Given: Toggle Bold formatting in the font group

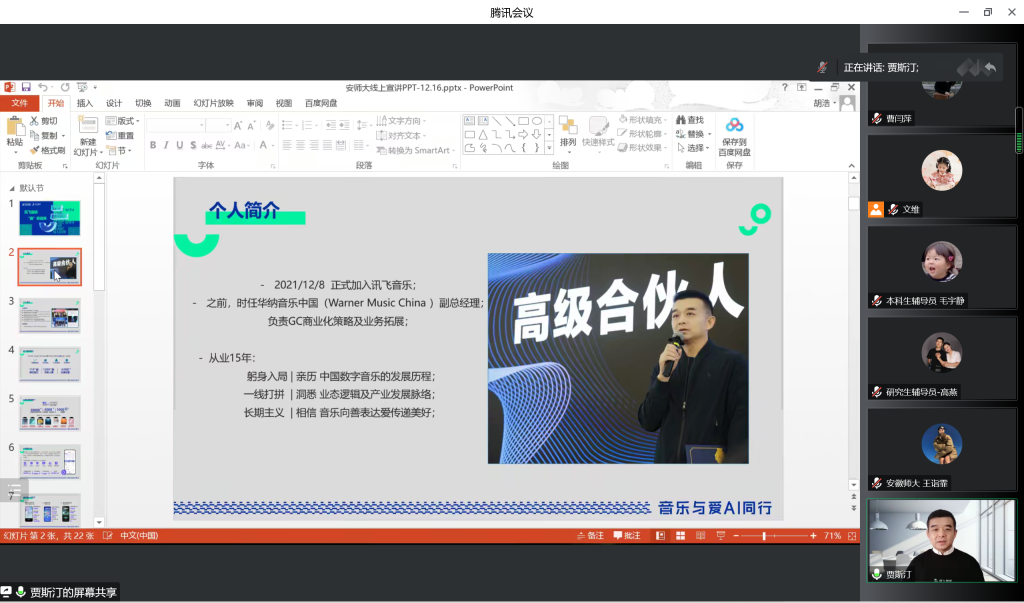Looking at the screenshot, I should click(x=153, y=145).
